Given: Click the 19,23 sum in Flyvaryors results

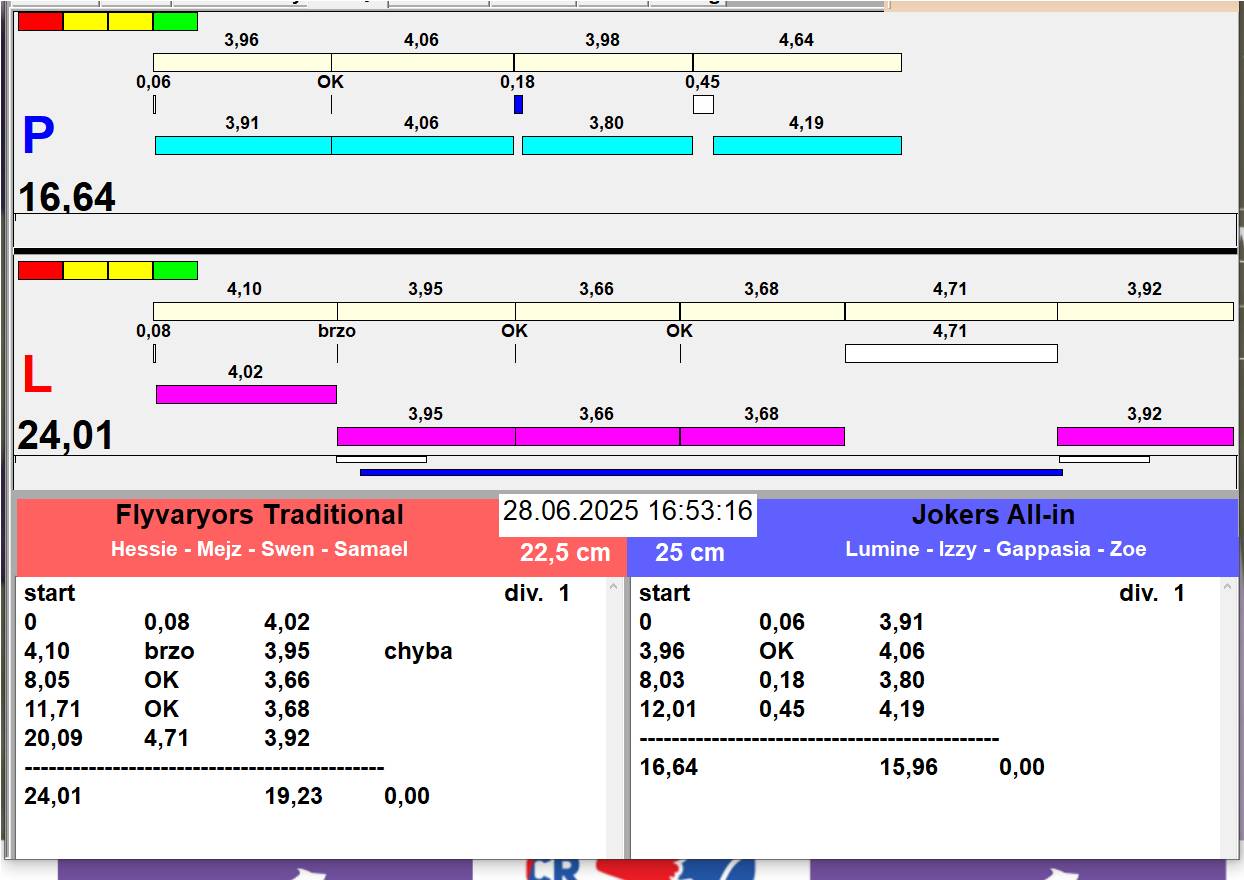Looking at the screenshot, I should (294, 796).
